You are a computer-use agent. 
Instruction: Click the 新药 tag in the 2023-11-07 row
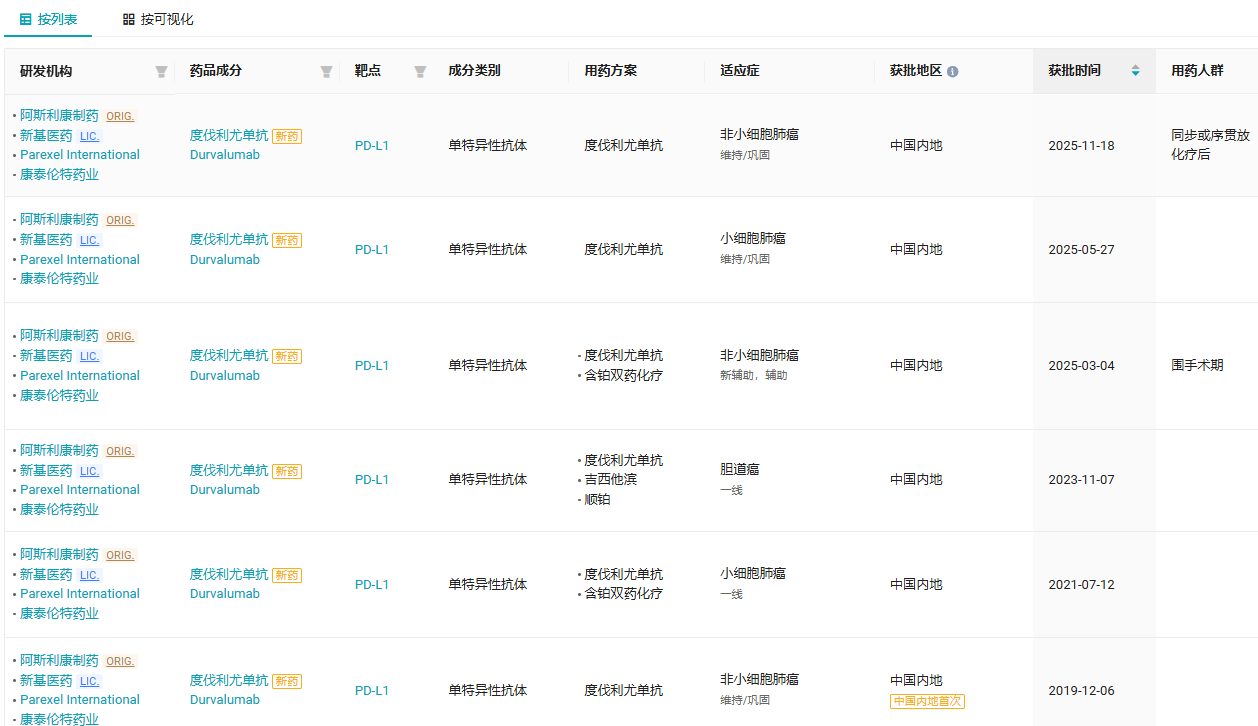pos(287,471)
